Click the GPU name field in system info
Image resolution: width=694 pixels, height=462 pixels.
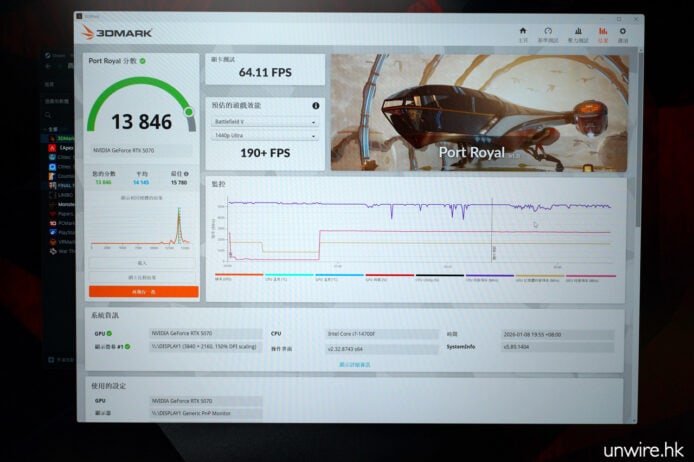[206, 333]
